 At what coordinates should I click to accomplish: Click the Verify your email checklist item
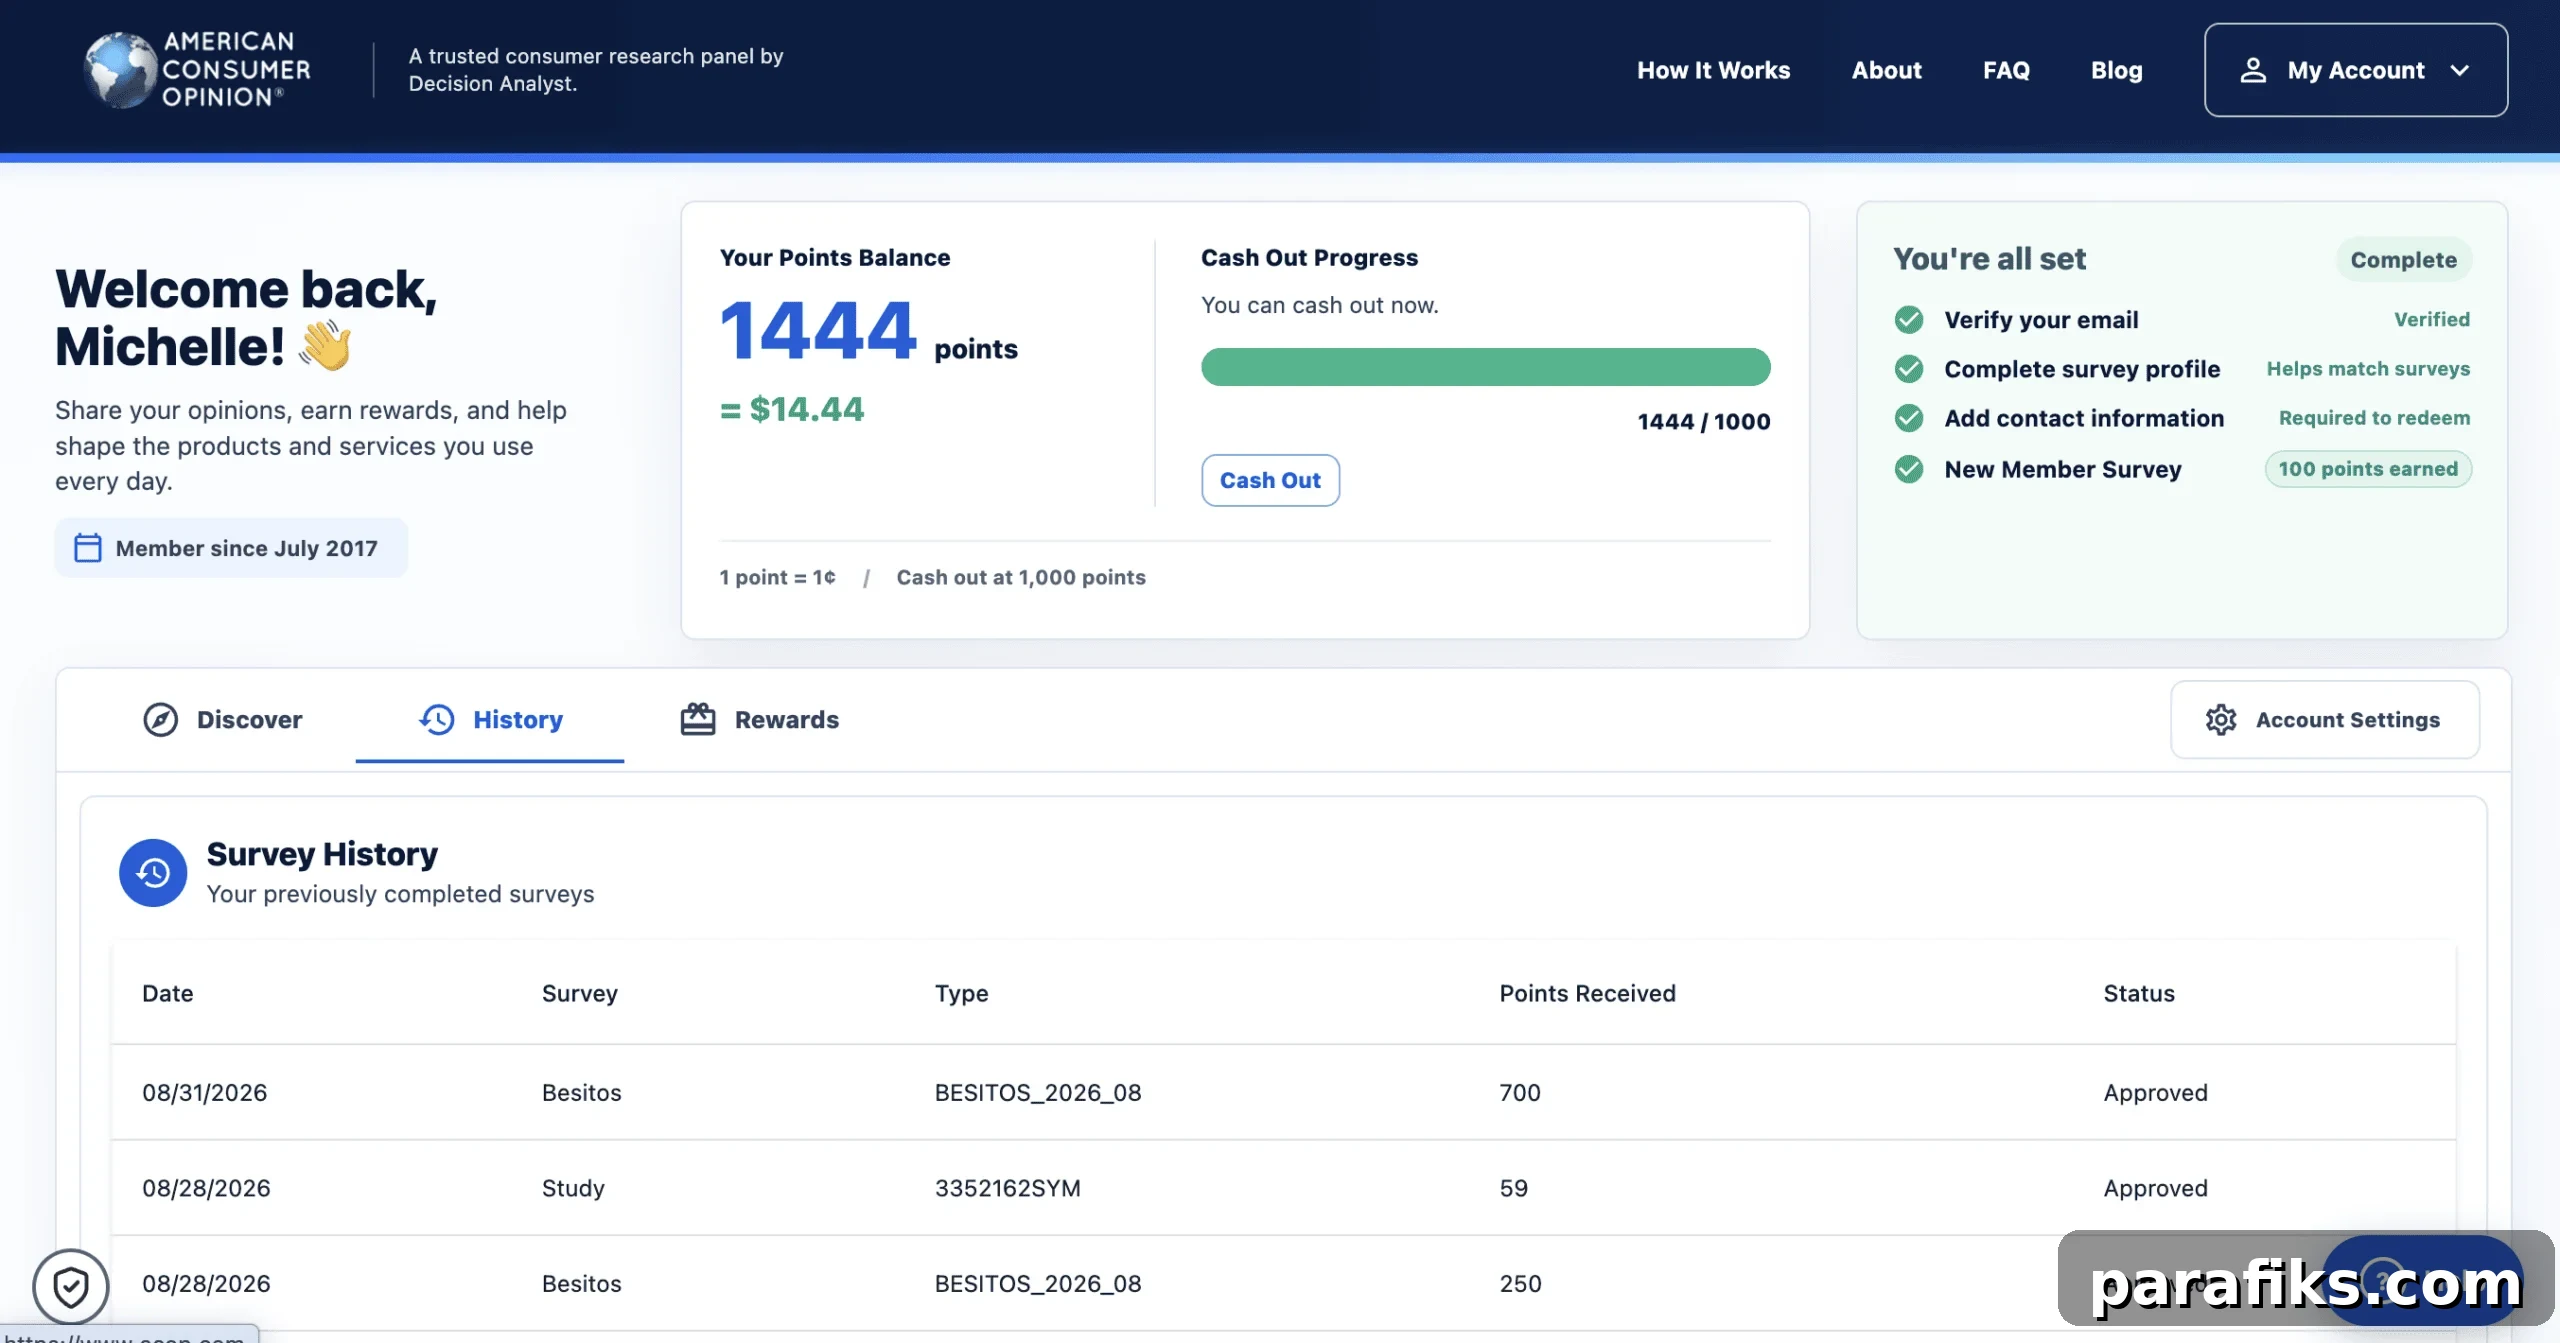2041,320
